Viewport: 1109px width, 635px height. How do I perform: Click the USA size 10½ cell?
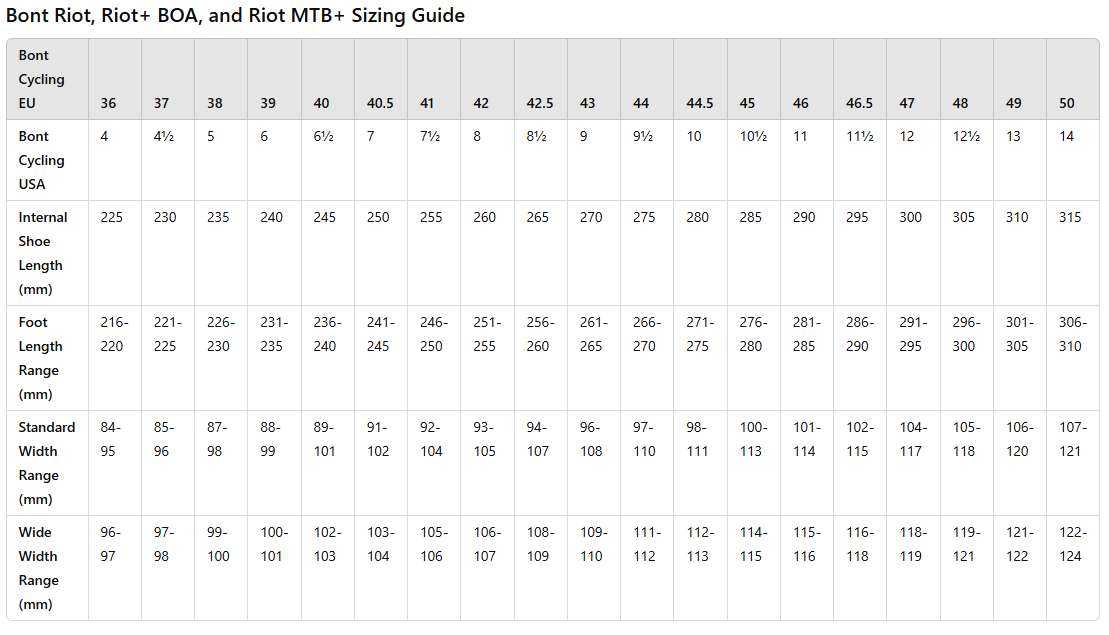click(x=753, y=137)
